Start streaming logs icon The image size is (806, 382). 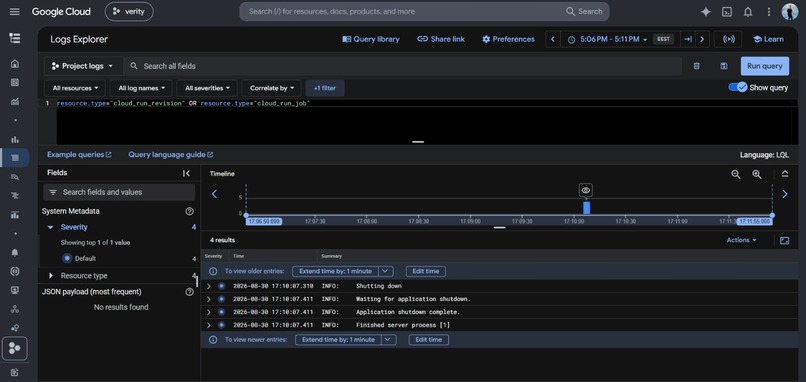pyautogui.click(x=728, y=39)
